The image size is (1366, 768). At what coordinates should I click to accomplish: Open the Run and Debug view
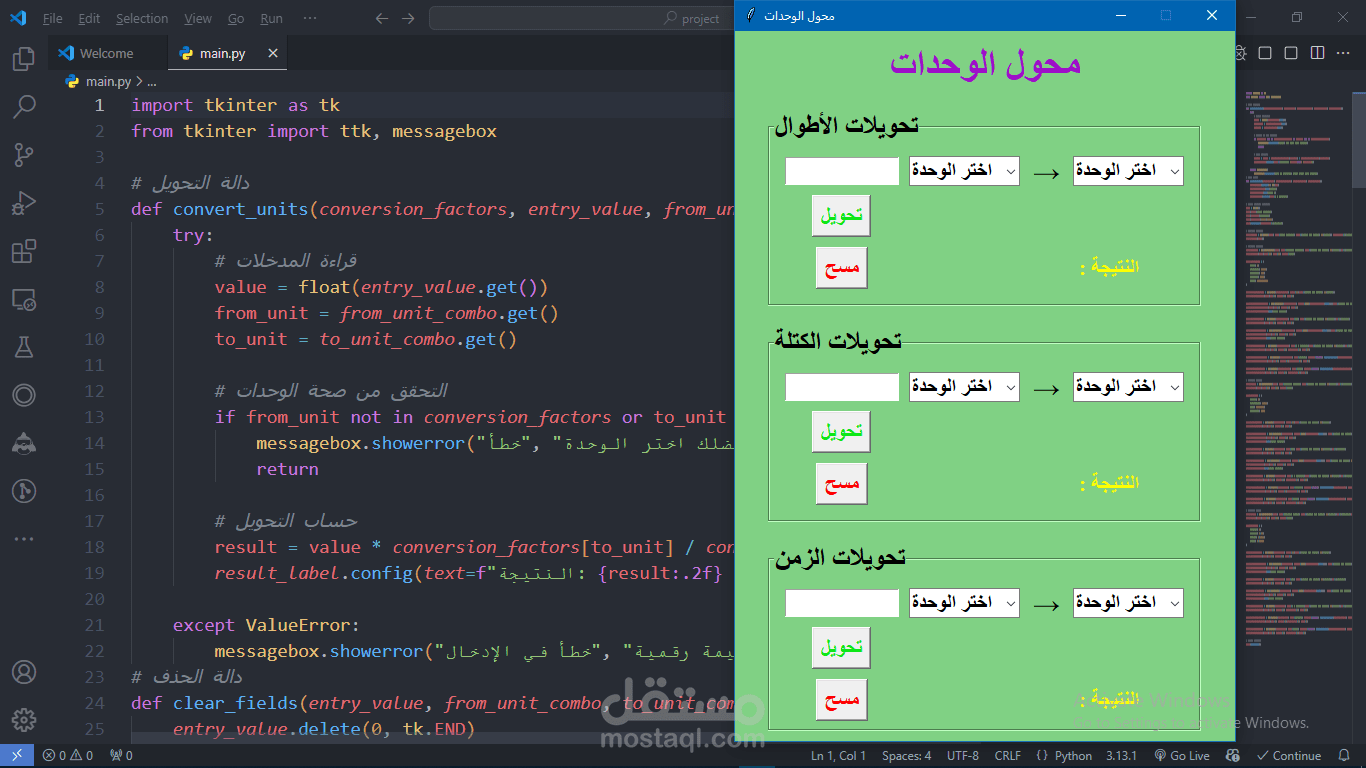coord(24,203)
